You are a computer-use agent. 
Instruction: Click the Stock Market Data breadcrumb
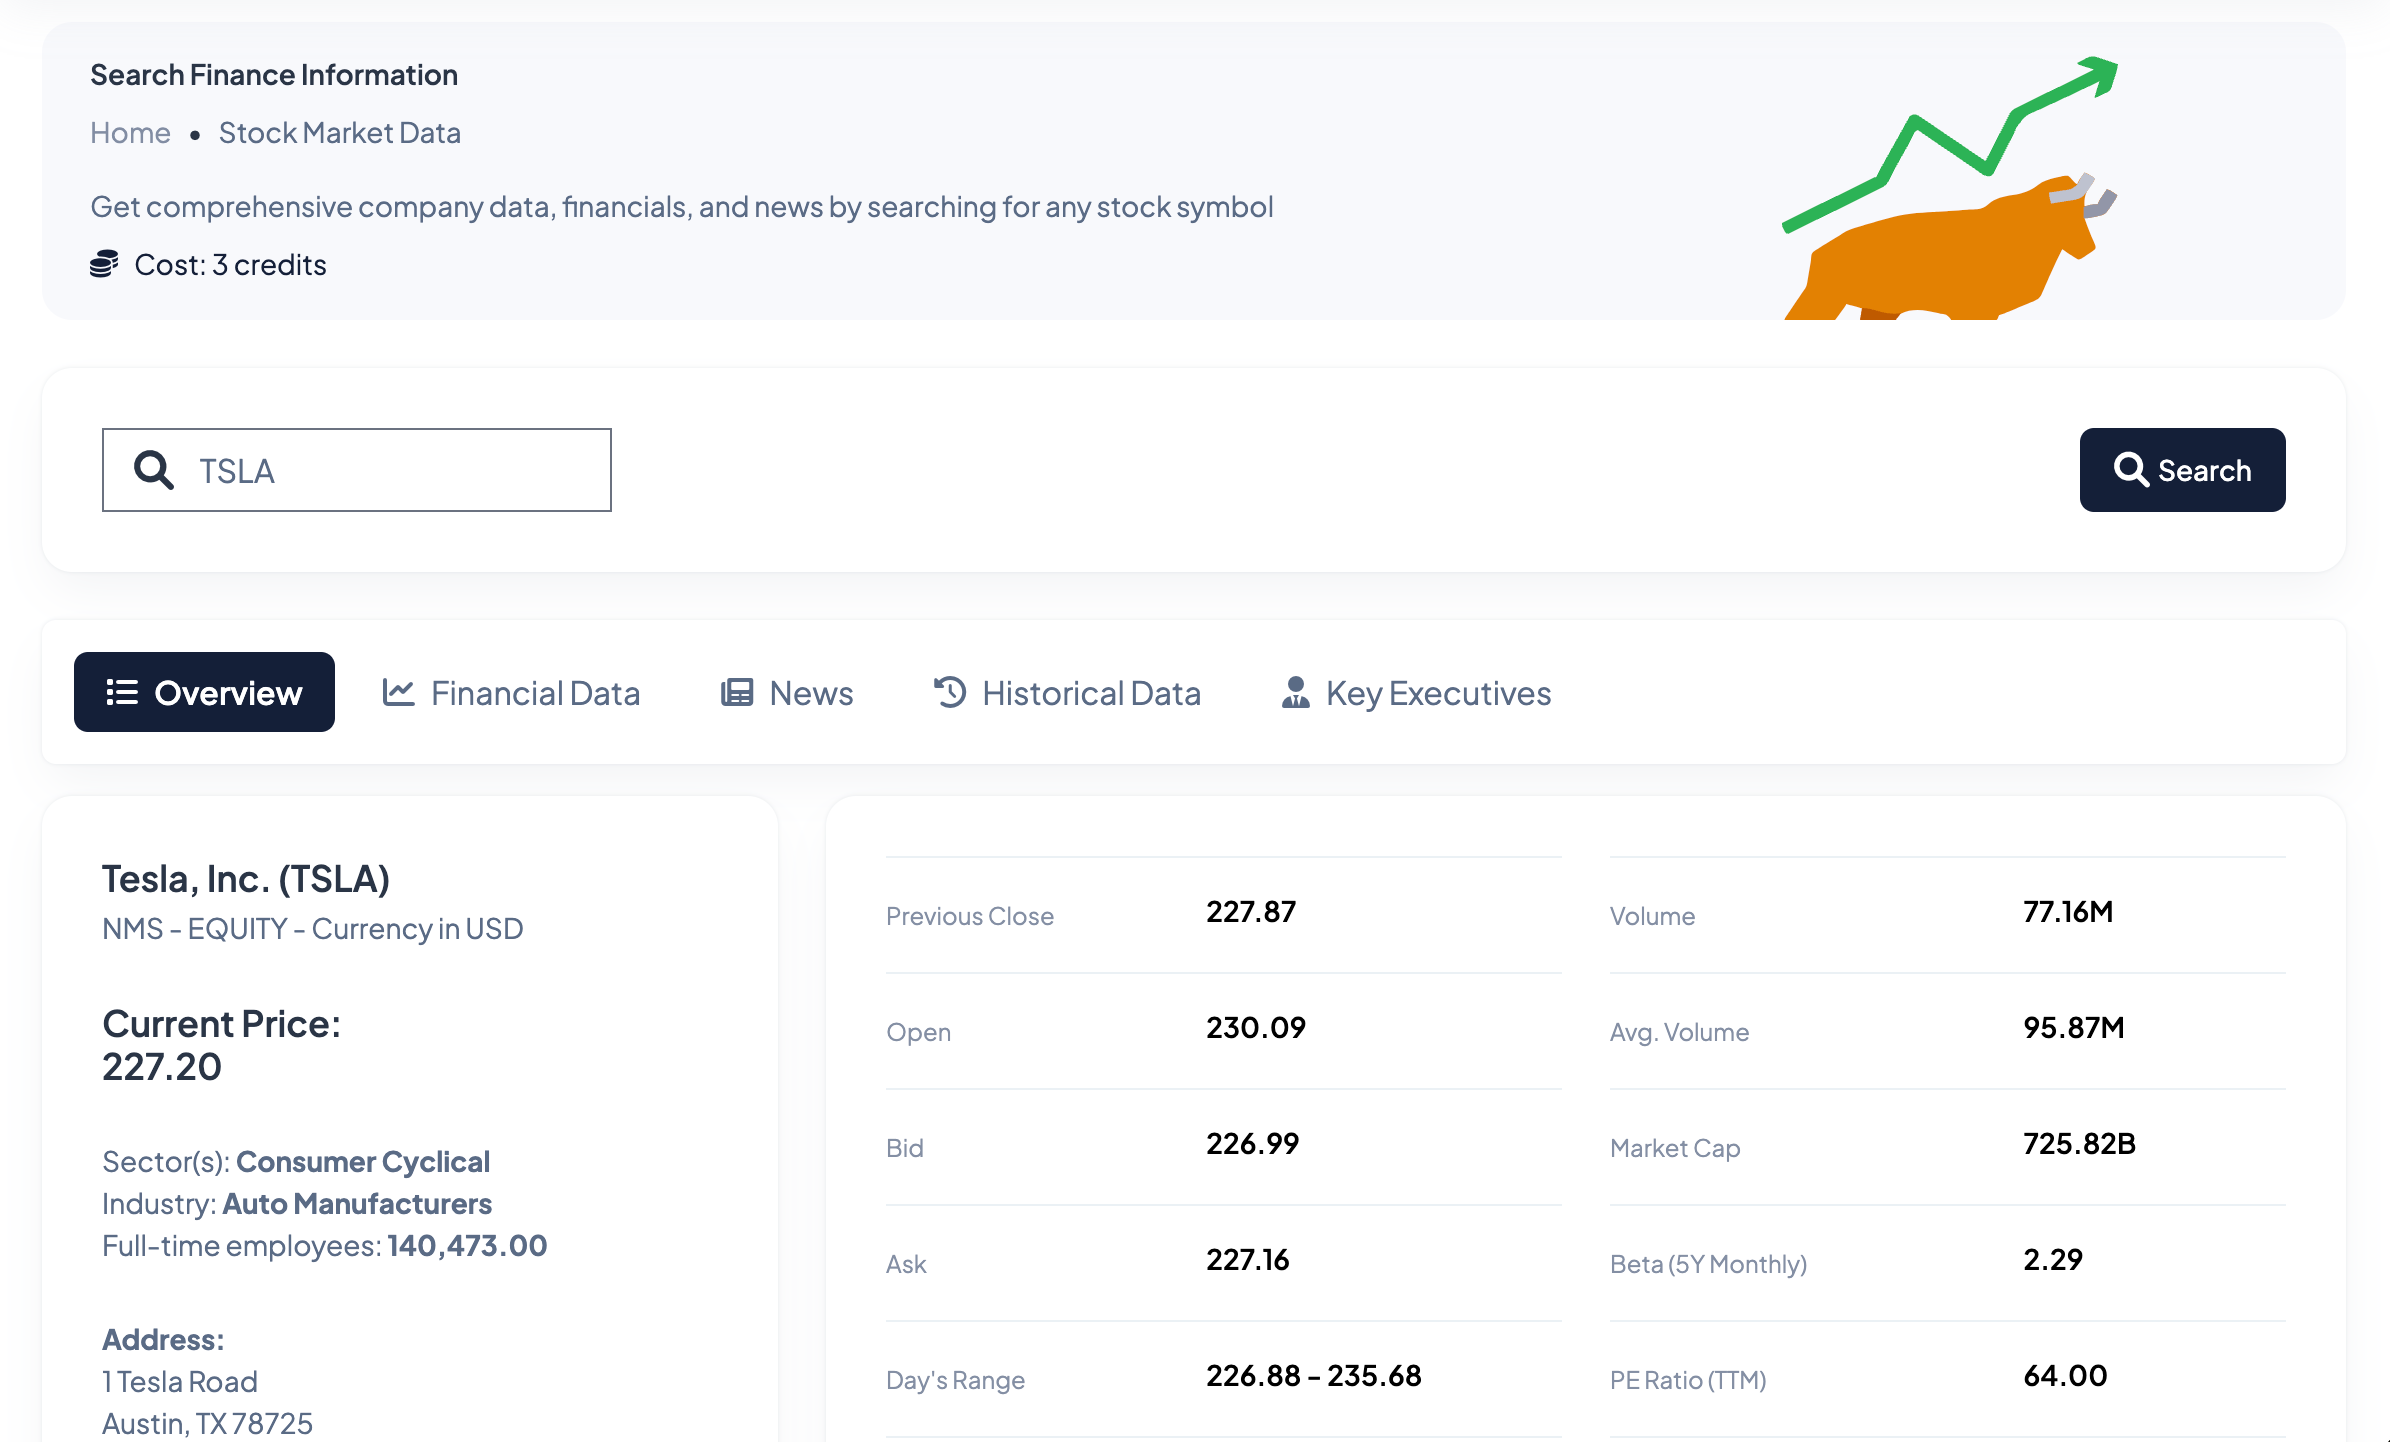(x=340, y=133)
